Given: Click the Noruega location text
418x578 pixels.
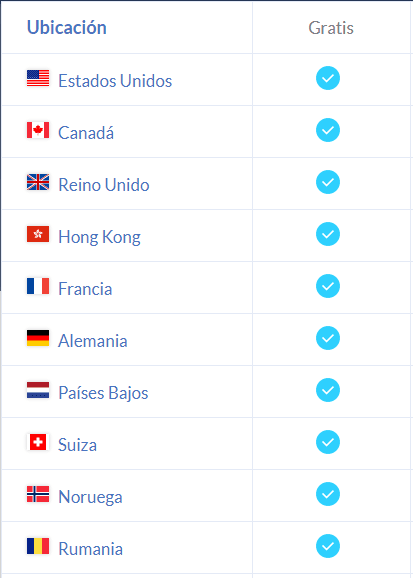Looking at the screenshot, I should [x=90, y=497].
